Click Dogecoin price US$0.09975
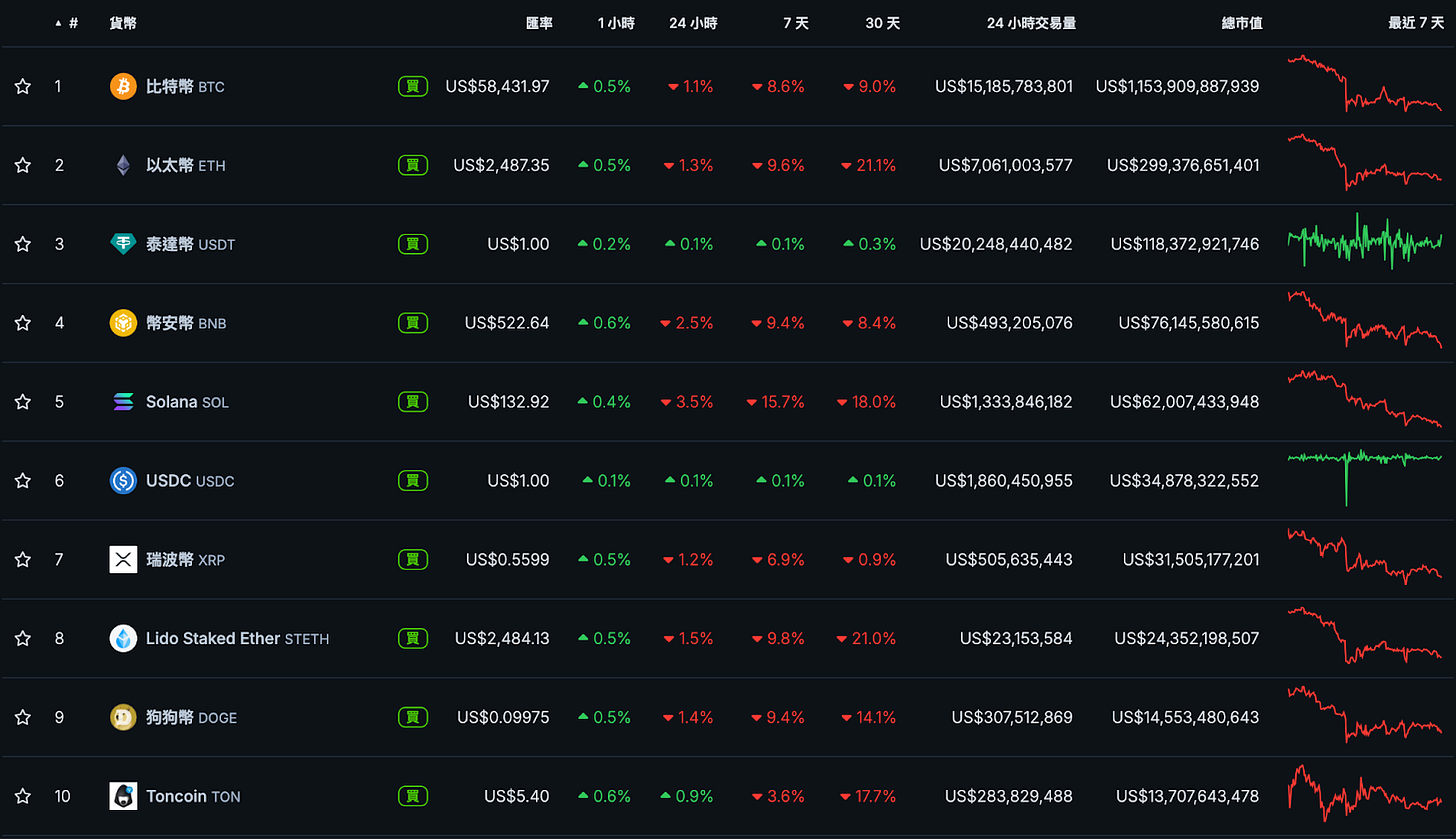Screen dimensions: 1456x839 pyautogui.click(x=503, y=717)
